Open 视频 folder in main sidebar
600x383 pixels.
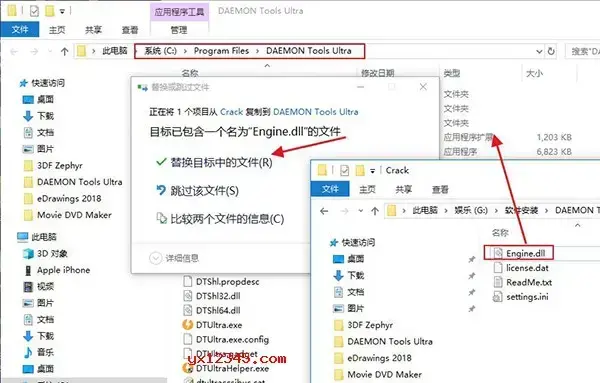coord(39,286)
